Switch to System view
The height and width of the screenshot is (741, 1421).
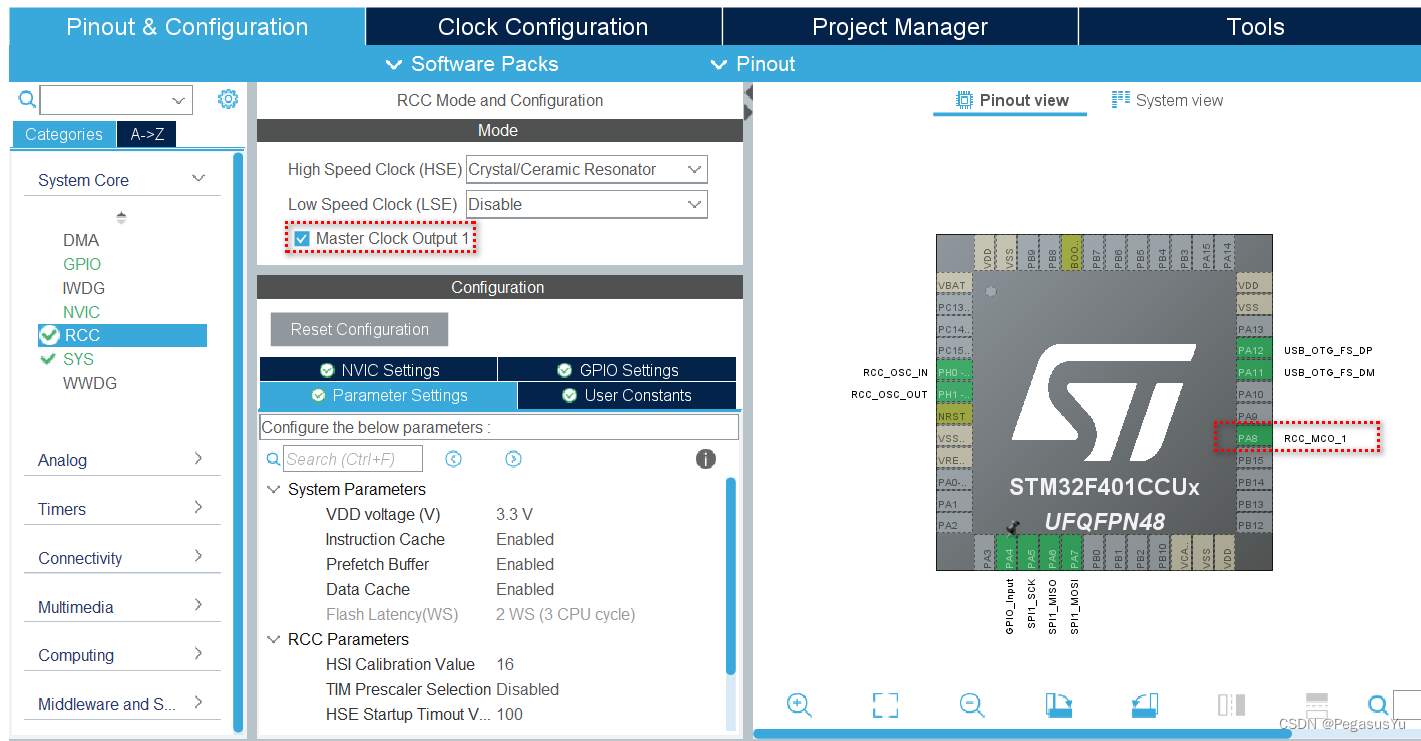point(1167,100)
